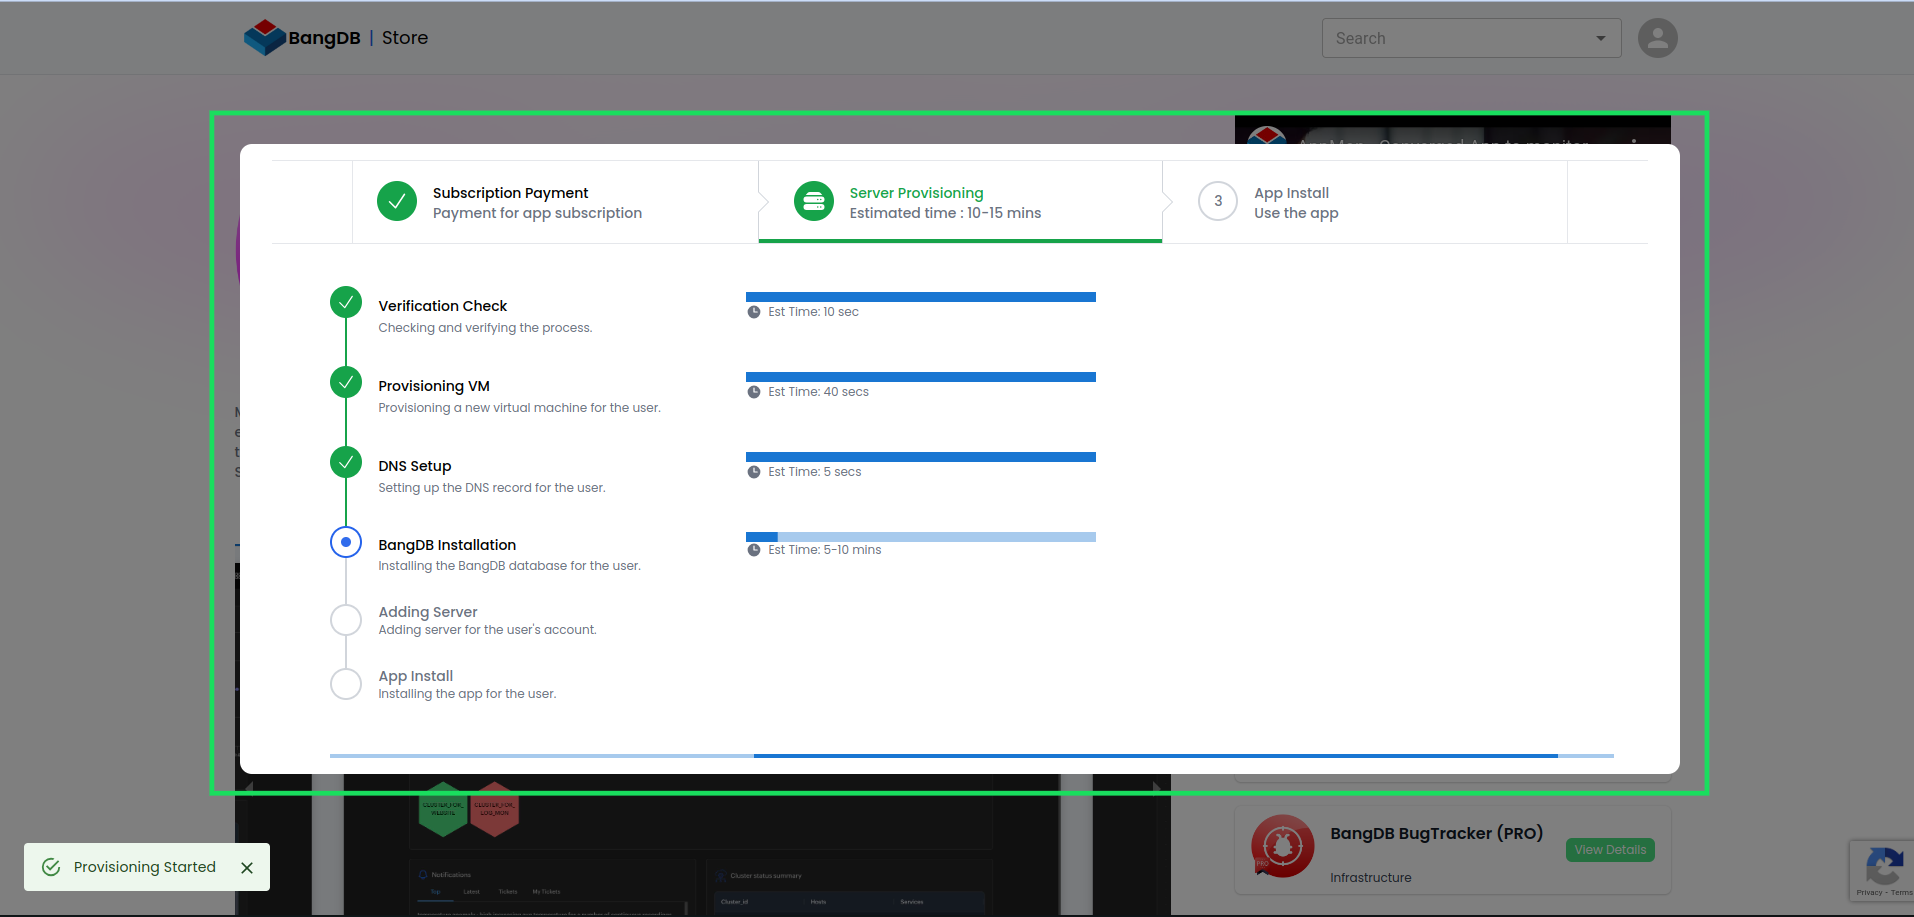The width and height of the screenshot is (1914, 917).
Task: Click the clock icon beside Est Time: 10 sec
Action: point(754,312)
